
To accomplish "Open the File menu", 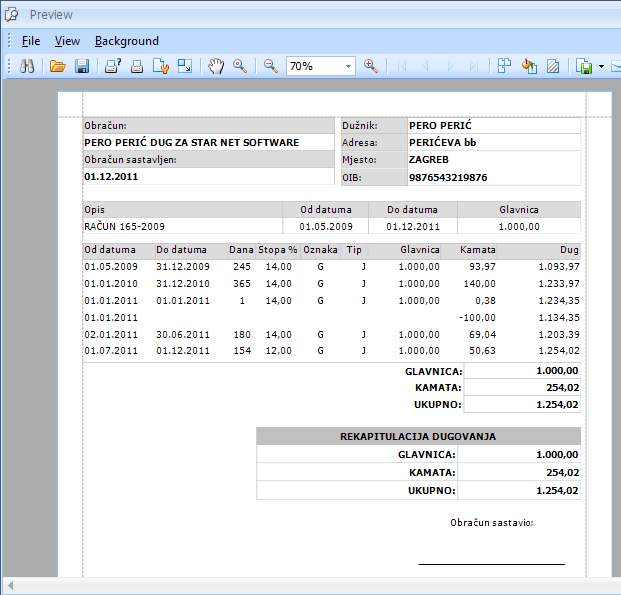I will tap(31, 41).
